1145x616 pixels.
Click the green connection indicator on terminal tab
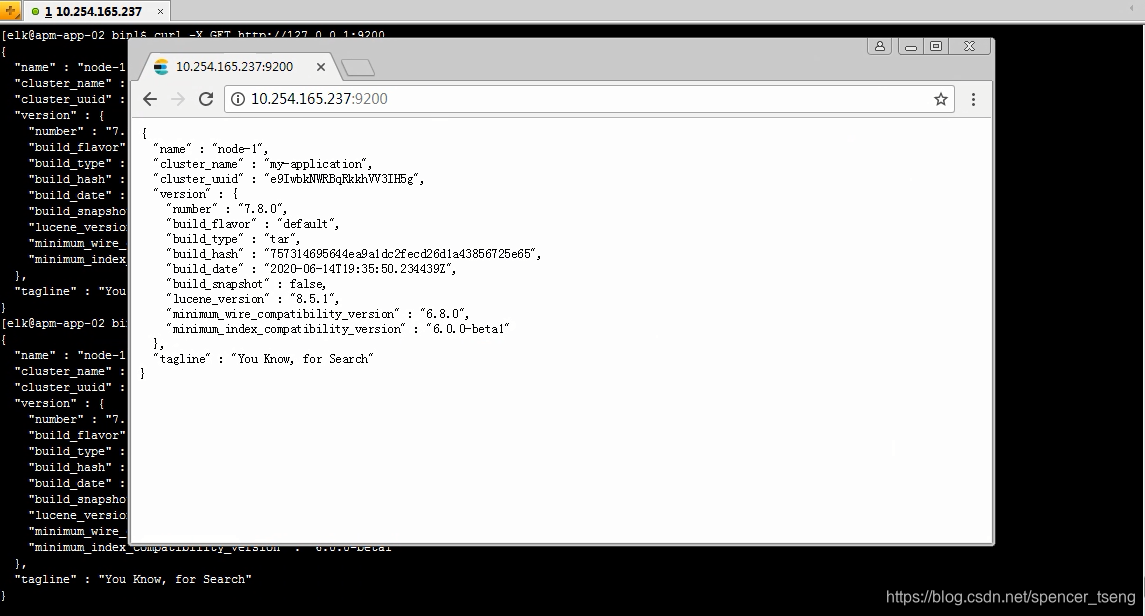point(35,10)
